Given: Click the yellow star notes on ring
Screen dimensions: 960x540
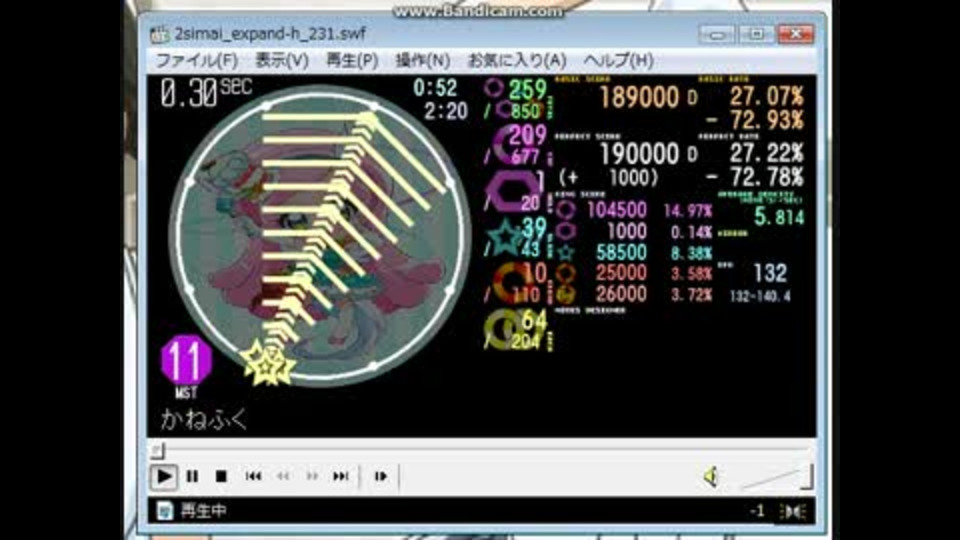Looking at the screenshot, I should point(268,364).
